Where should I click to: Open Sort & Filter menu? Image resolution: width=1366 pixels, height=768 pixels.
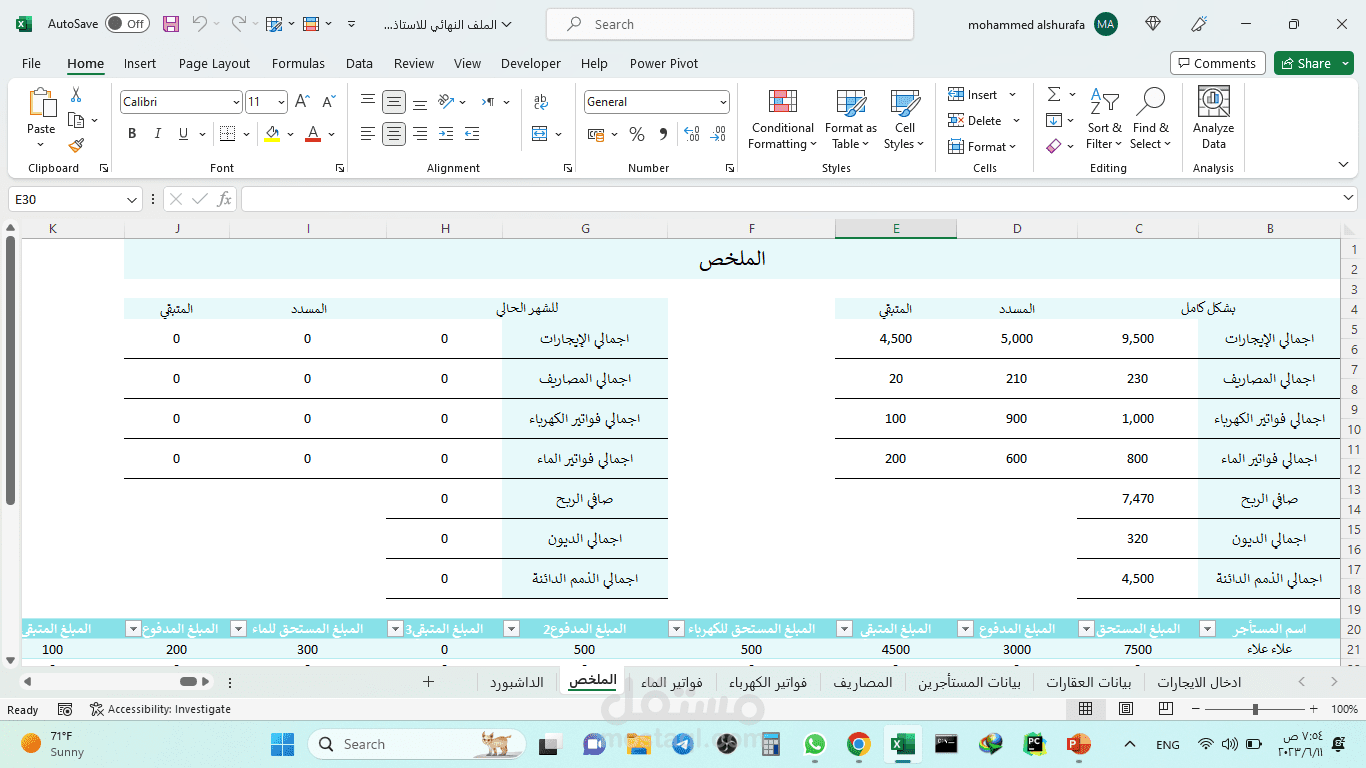pyautogui.click(x=1104, y=120)
